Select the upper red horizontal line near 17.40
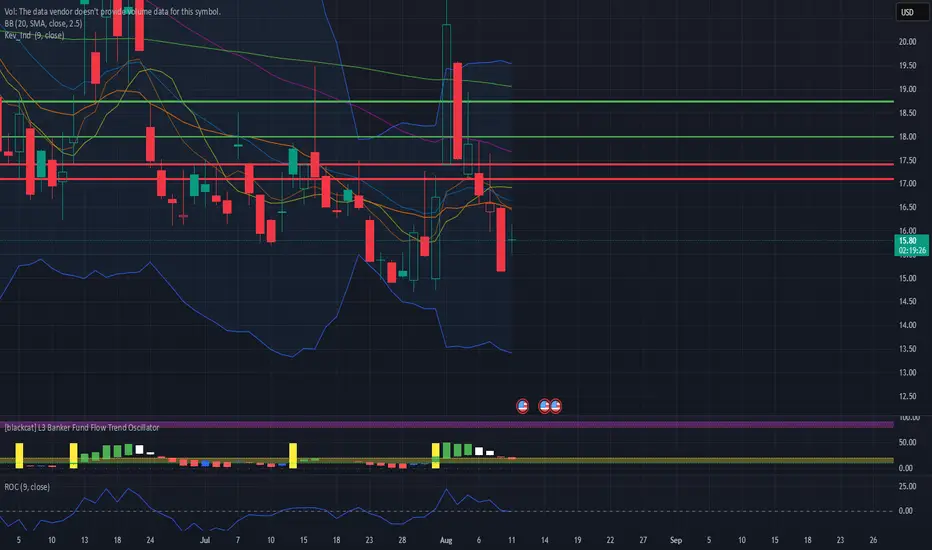Screen dimensions: 932x550 (447, 165)
